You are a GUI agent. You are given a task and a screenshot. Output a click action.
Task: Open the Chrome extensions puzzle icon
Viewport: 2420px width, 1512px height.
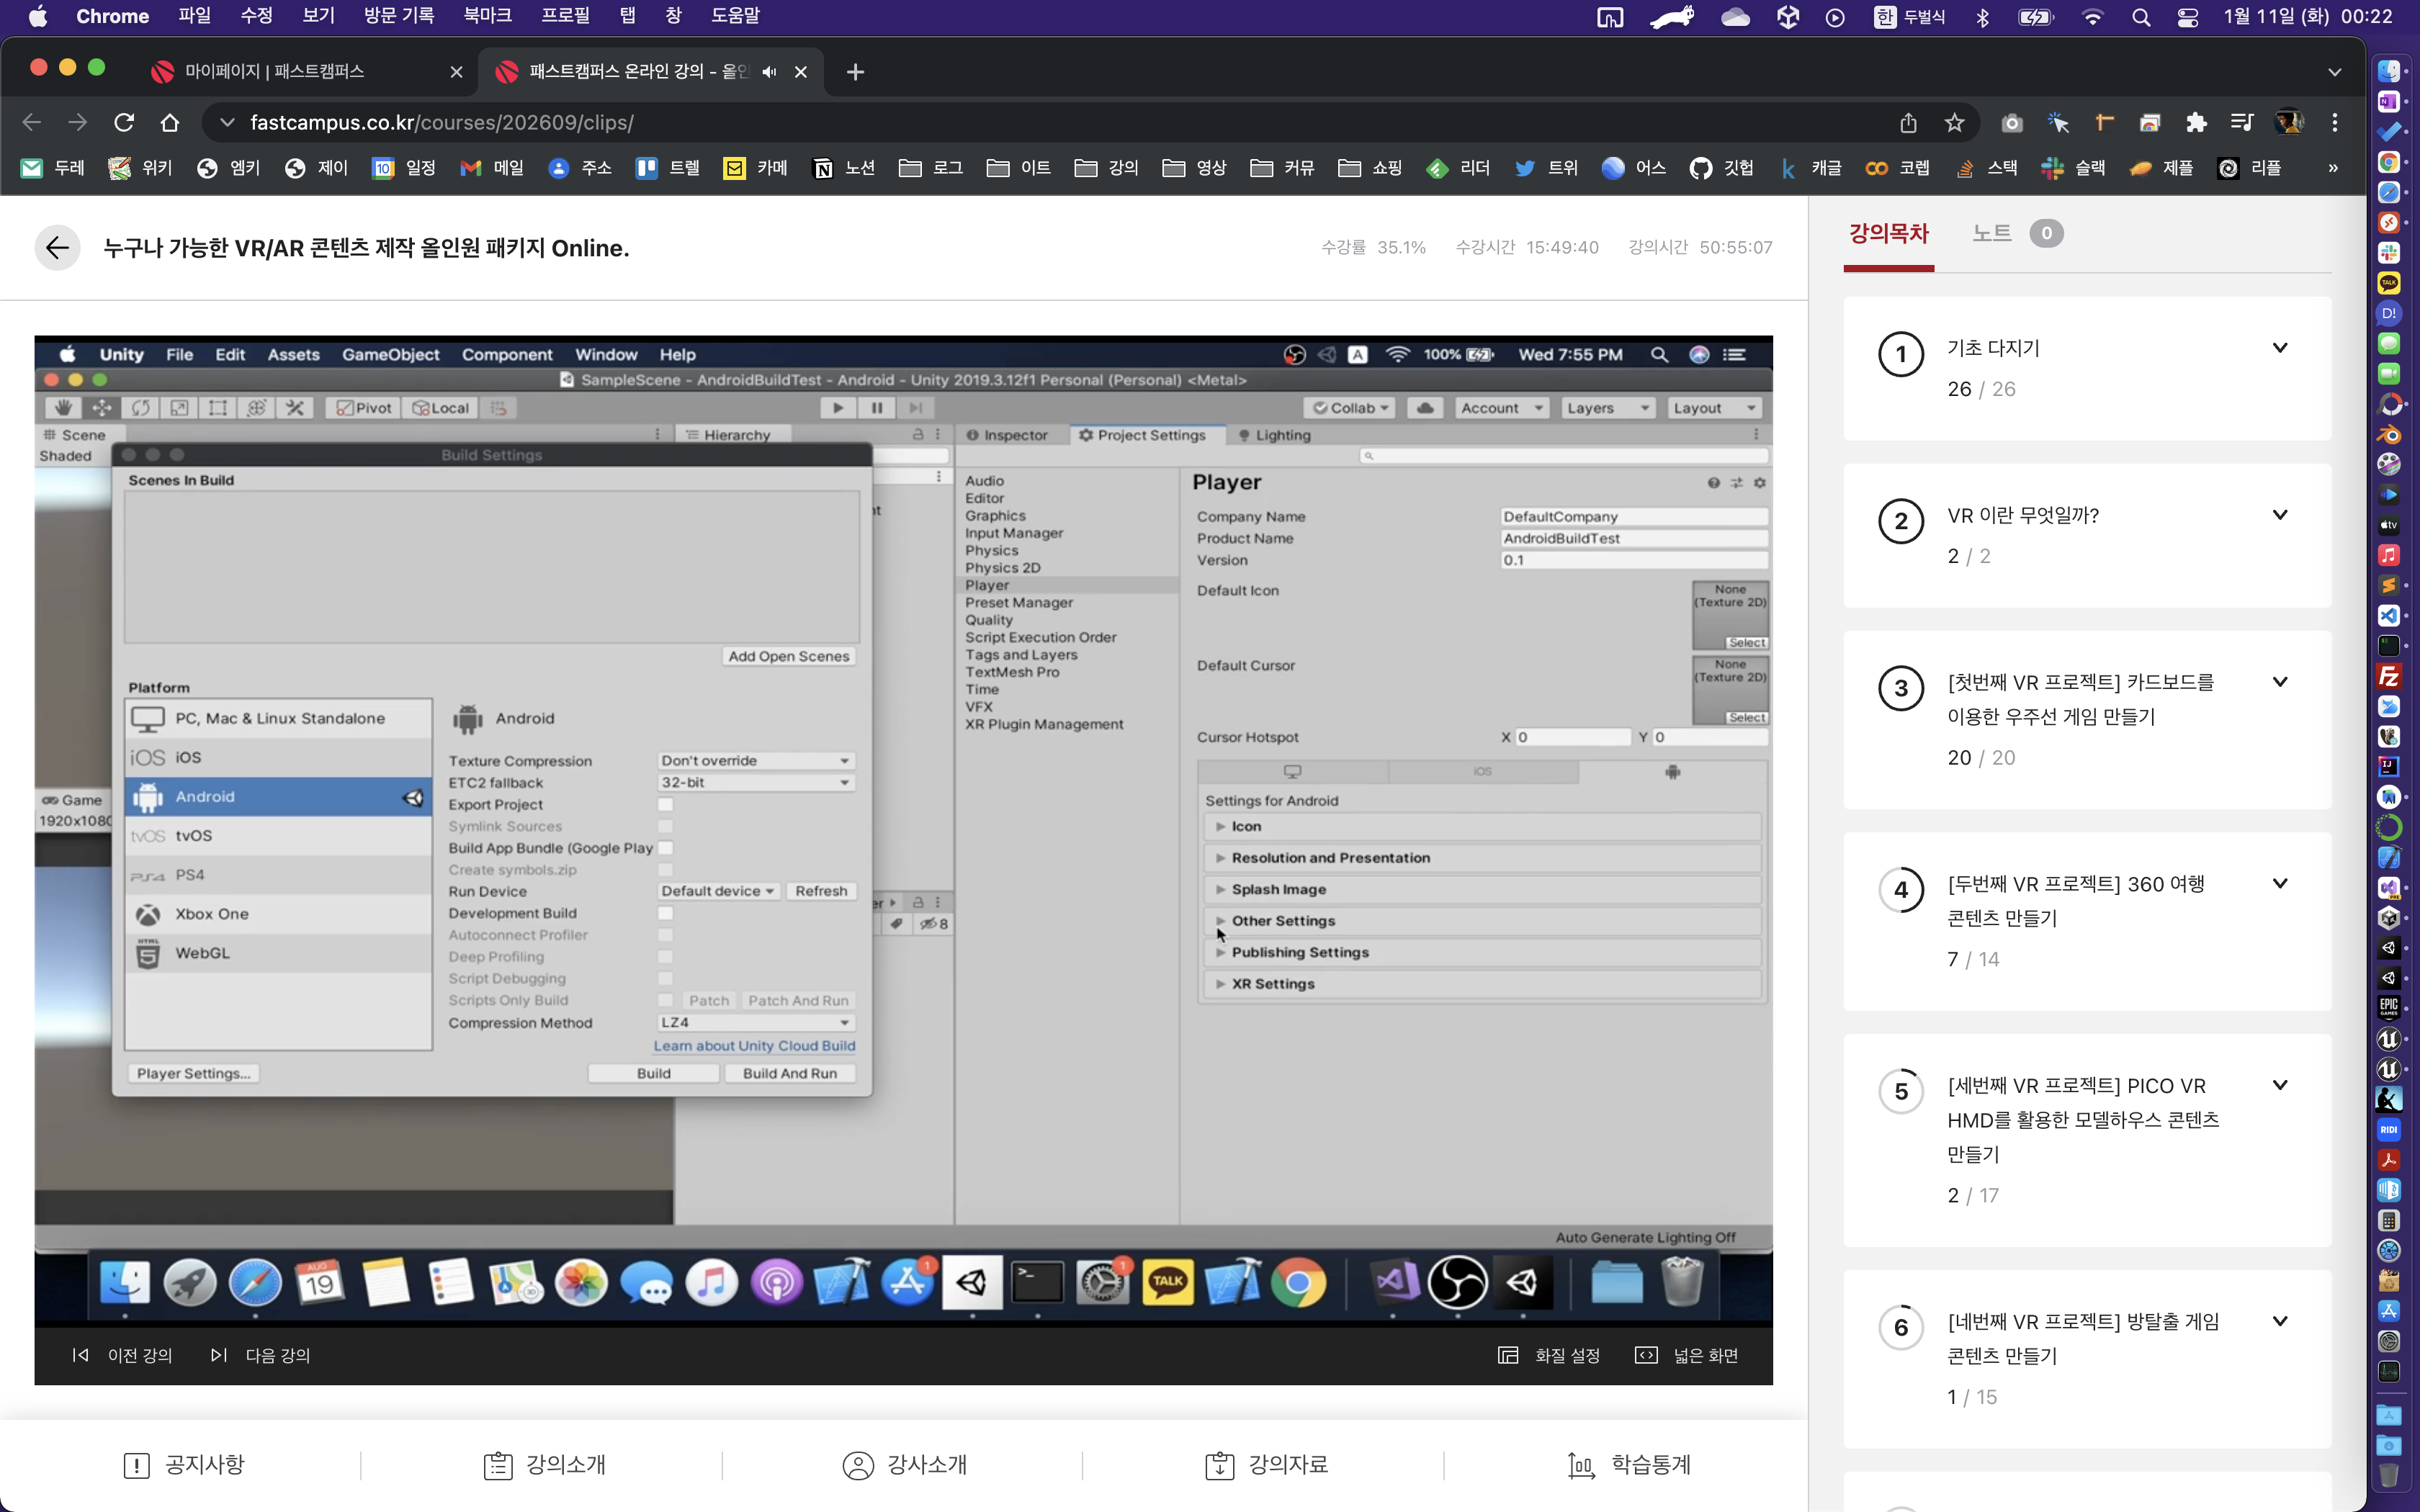(2196, 122)
